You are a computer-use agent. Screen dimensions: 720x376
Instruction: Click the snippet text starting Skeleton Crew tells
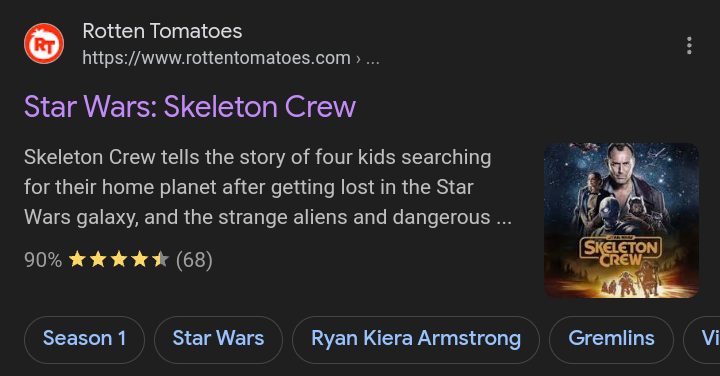(x=268, y=187)
